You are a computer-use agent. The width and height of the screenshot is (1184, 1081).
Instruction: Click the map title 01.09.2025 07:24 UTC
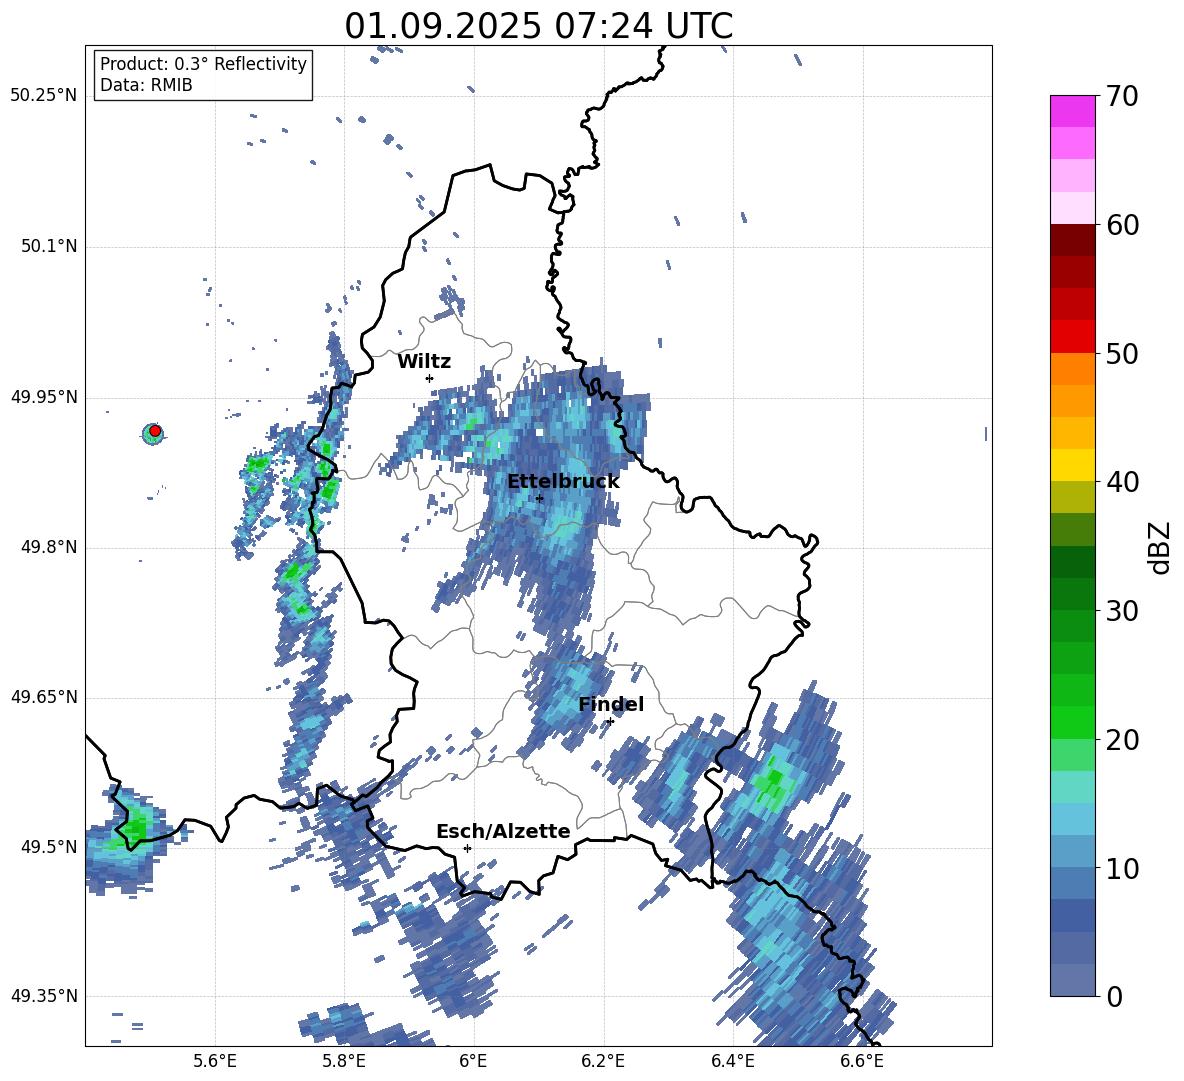pyautogui.click(x=538, y=26)
